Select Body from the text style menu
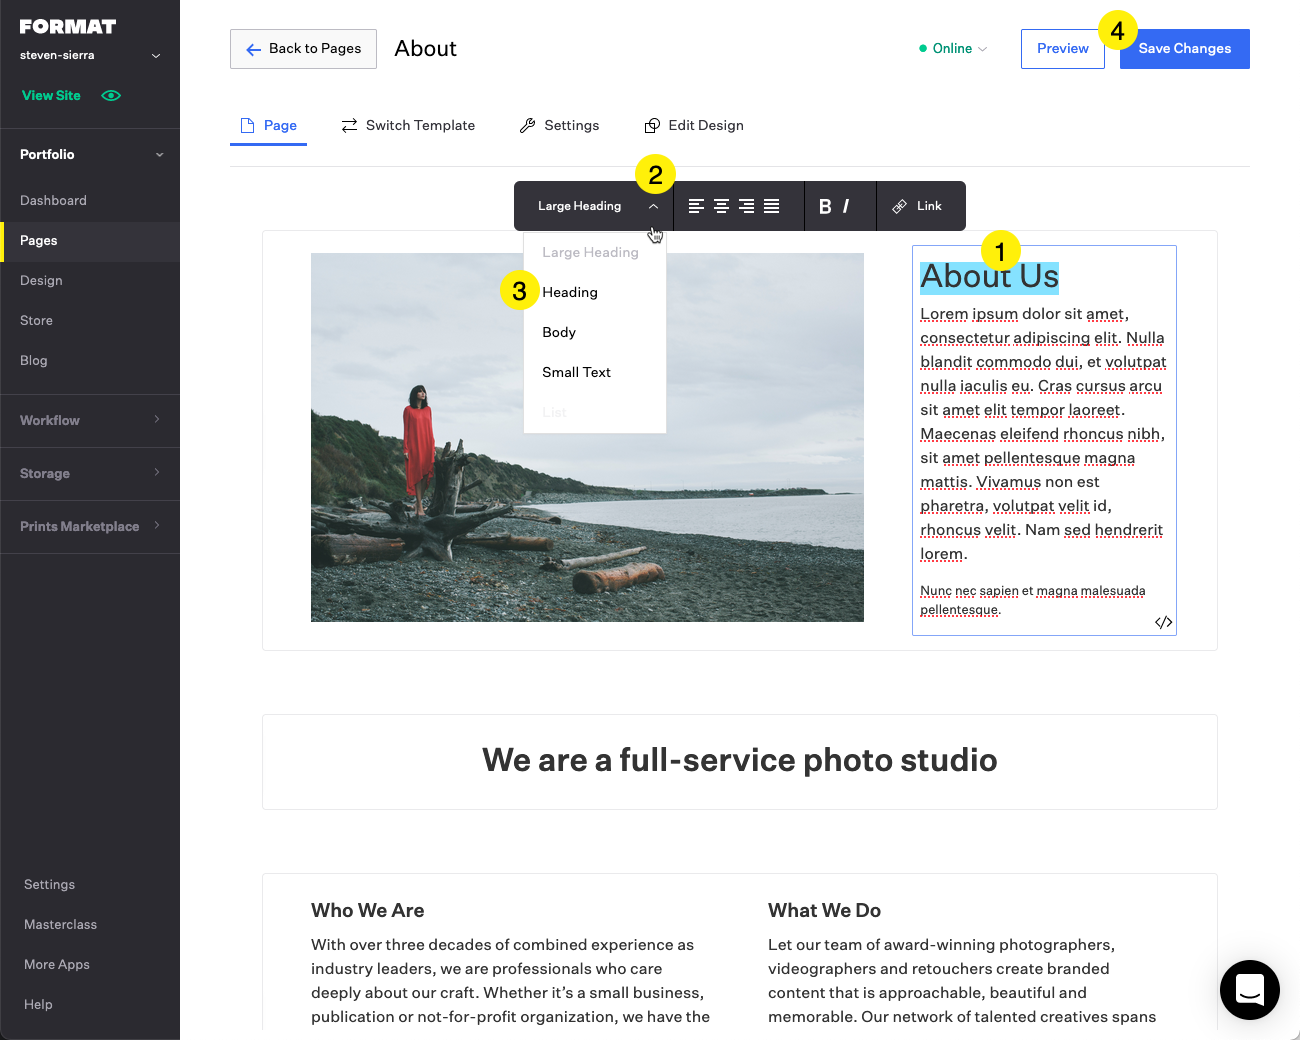This screenshot has width=1300, height=1040. click(559, 332)
